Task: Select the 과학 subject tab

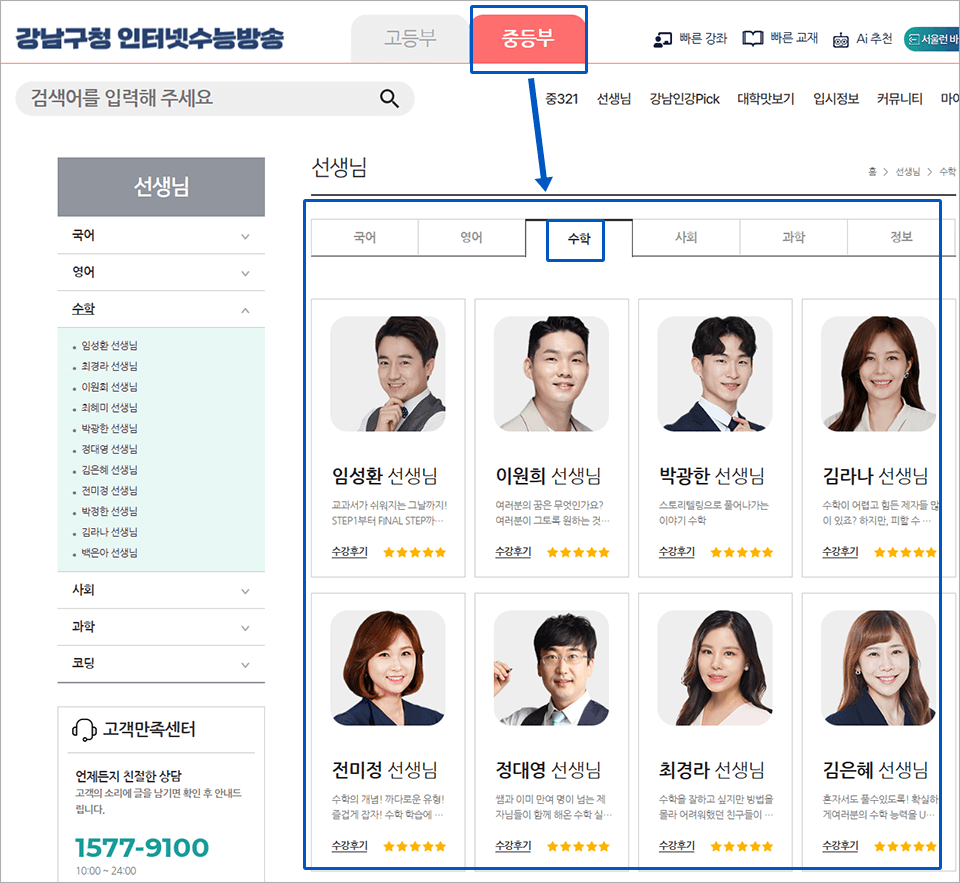Action: (793, 237)
